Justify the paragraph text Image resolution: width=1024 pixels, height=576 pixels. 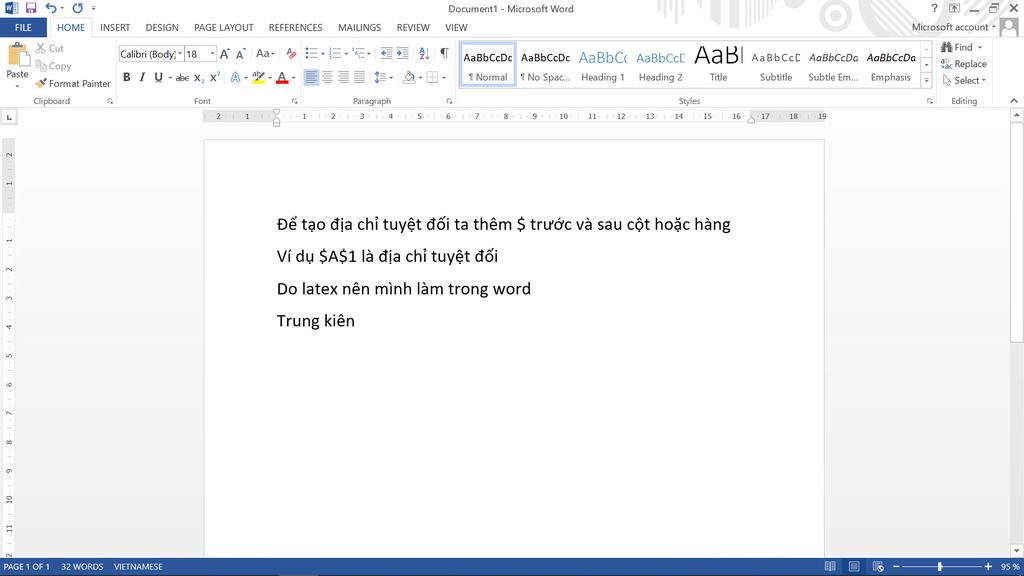pos(359,77)
